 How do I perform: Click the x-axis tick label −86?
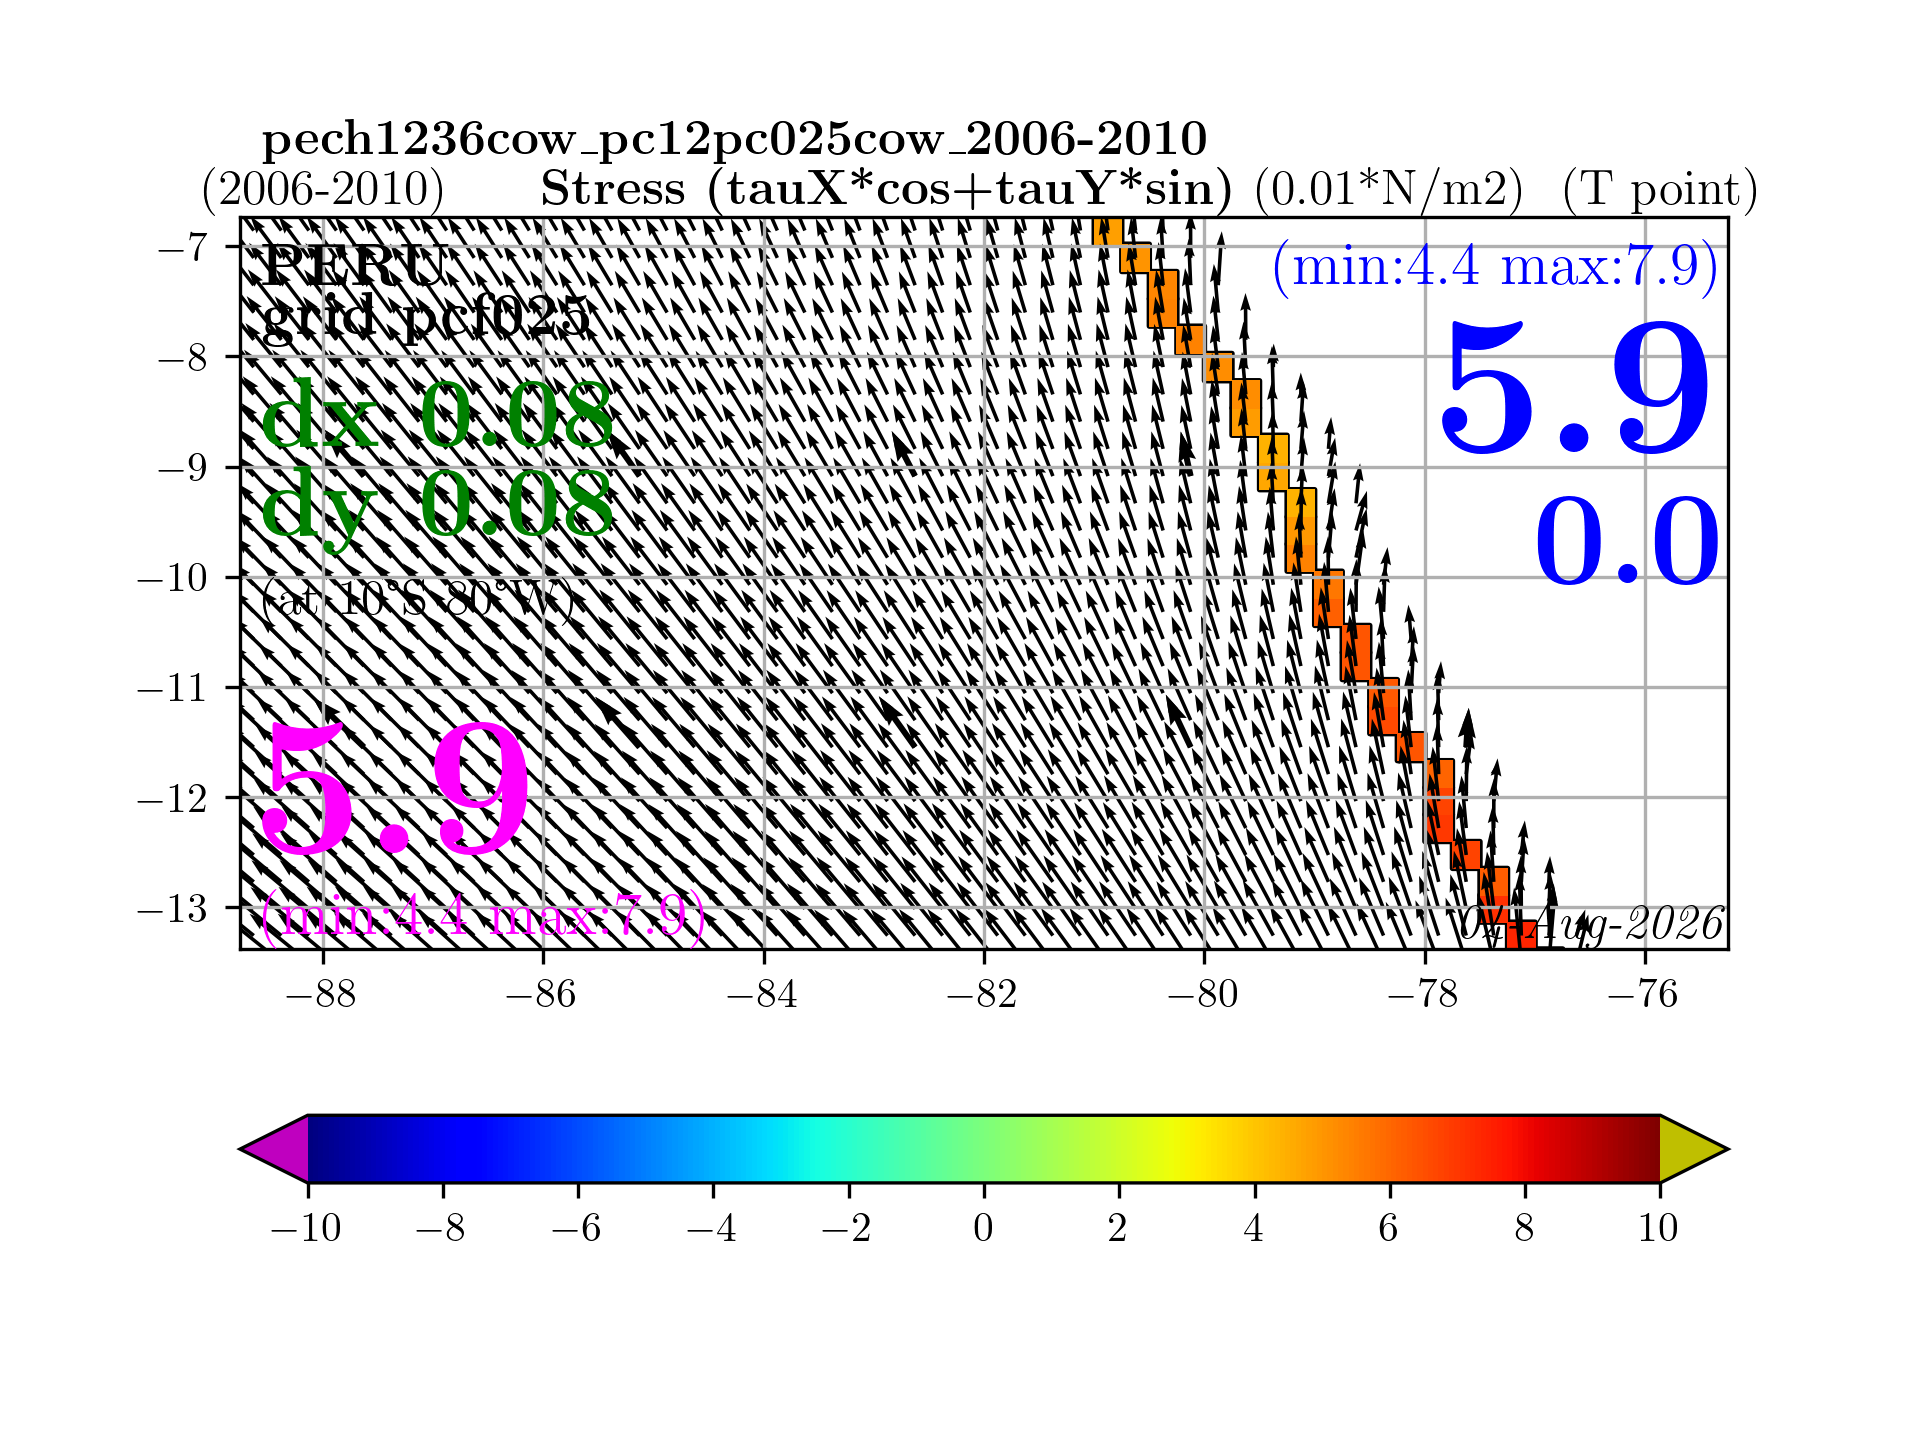tap(542, 995)
